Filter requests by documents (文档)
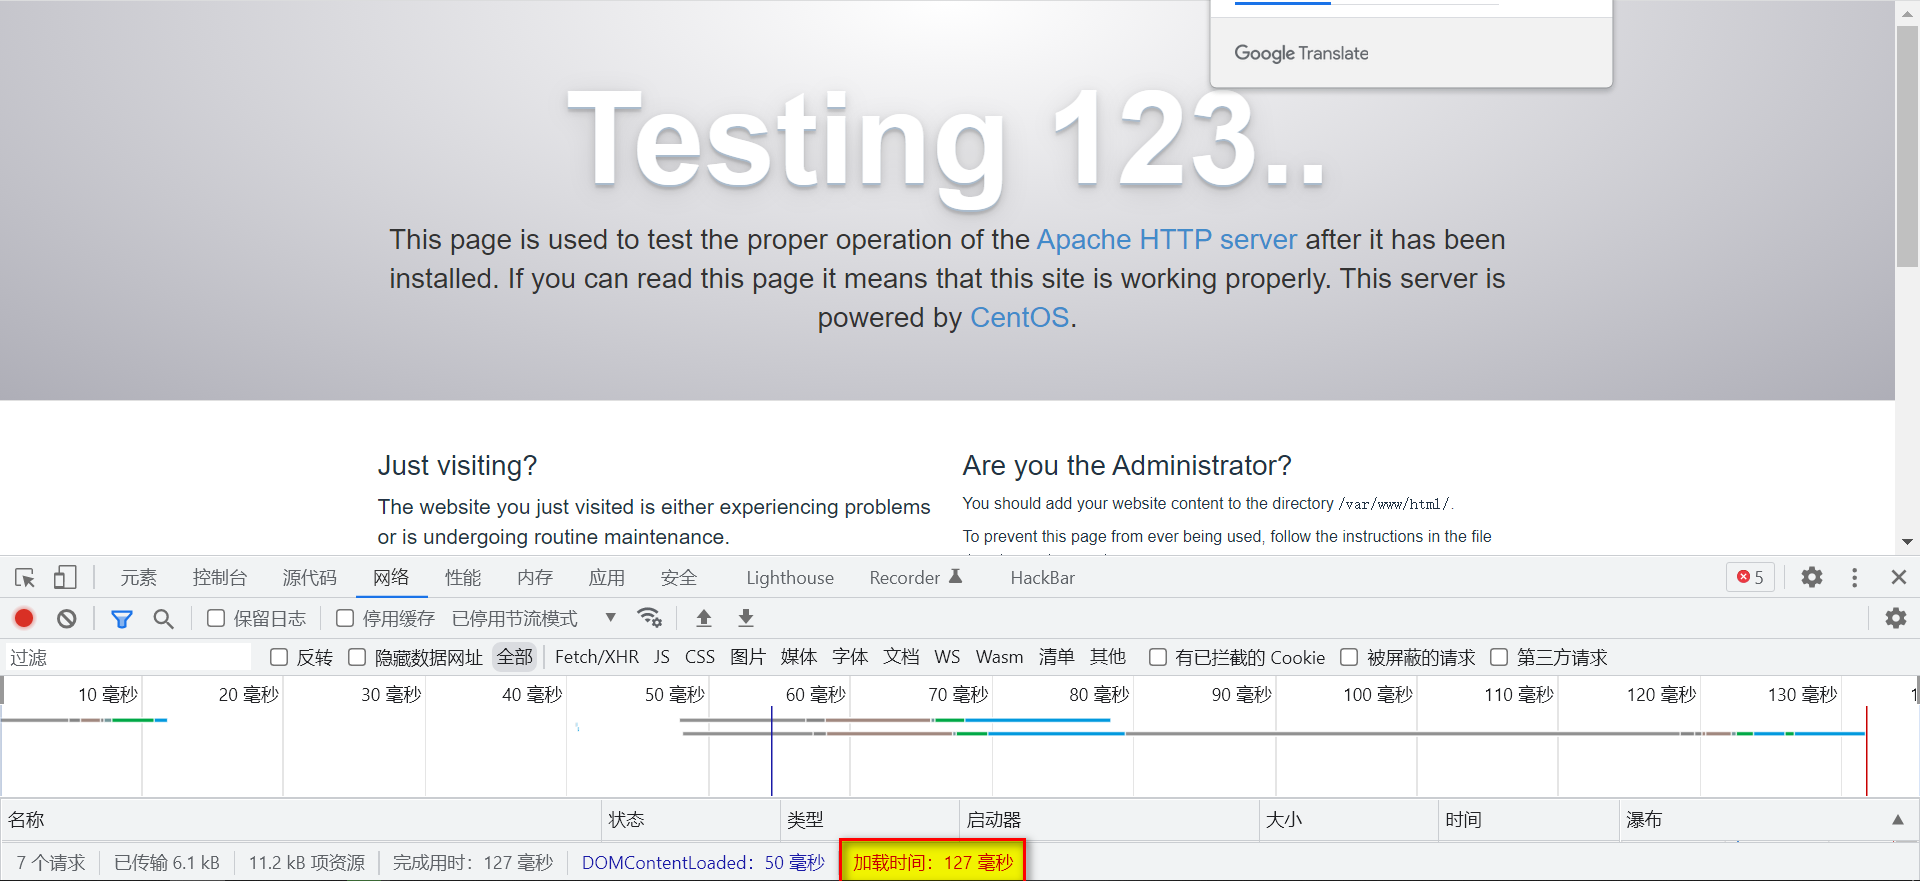 click(901, 657)
